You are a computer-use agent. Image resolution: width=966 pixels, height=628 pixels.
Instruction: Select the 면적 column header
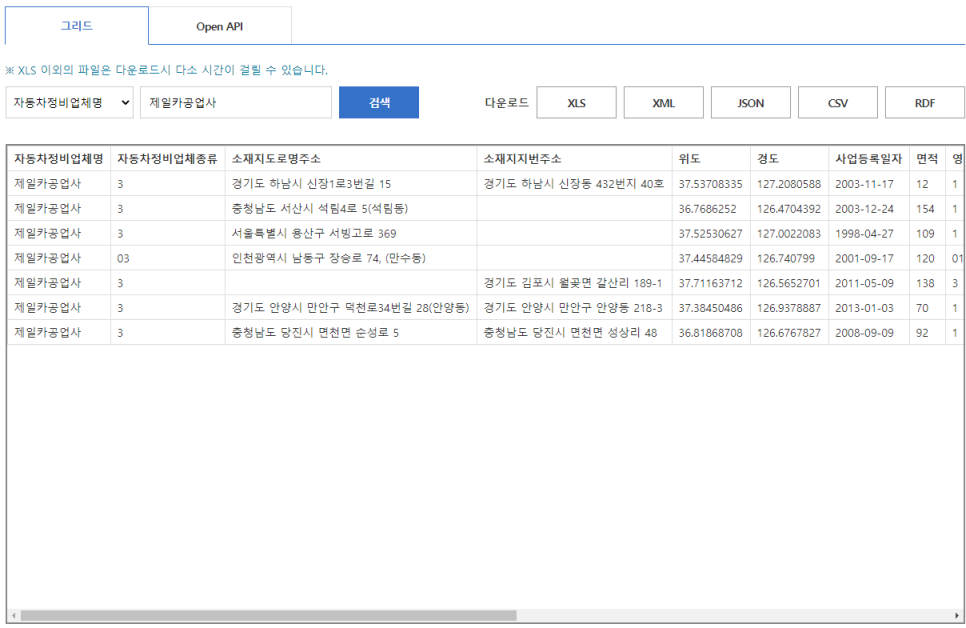pyautogui.click(x=927, y=159)
